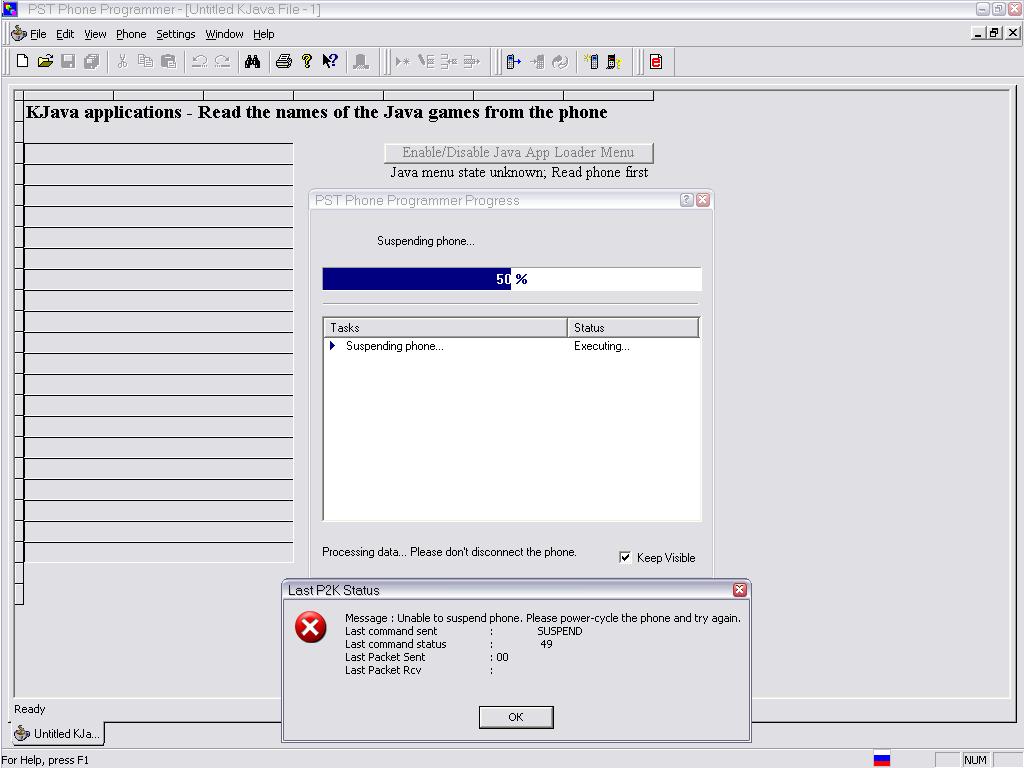Open About with yellow question icon
The image size is (1024, 768).
click(307, 61)
